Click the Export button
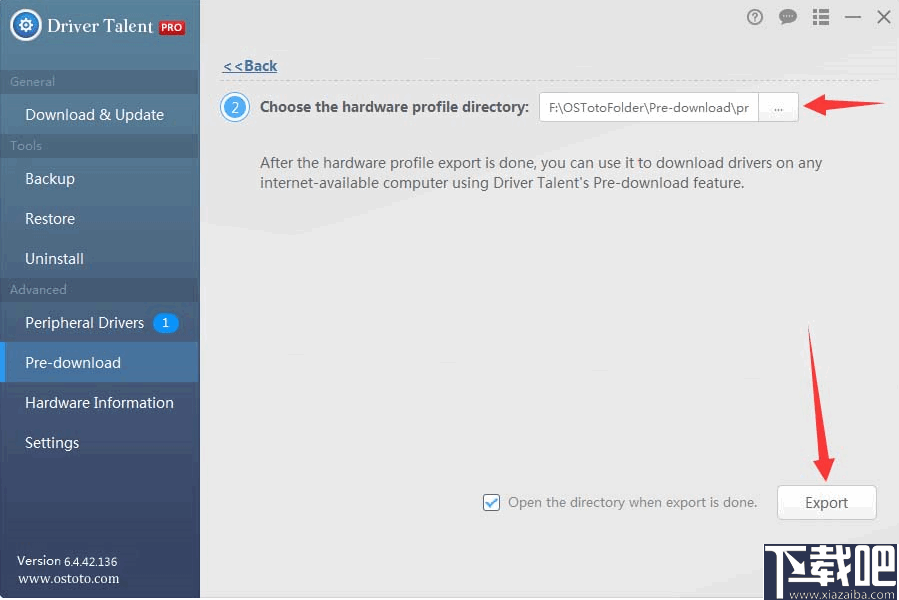 (x=826, y=502)
